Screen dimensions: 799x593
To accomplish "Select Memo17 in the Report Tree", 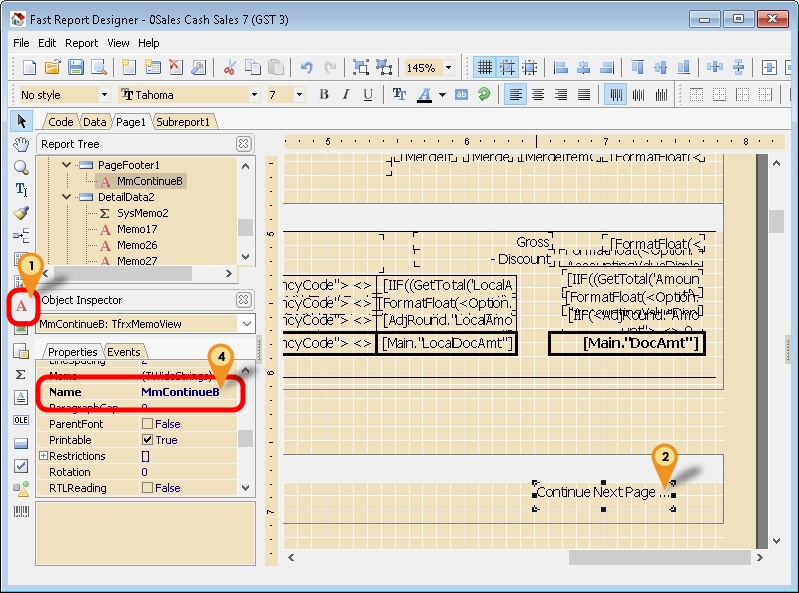I will pos(137,229).
